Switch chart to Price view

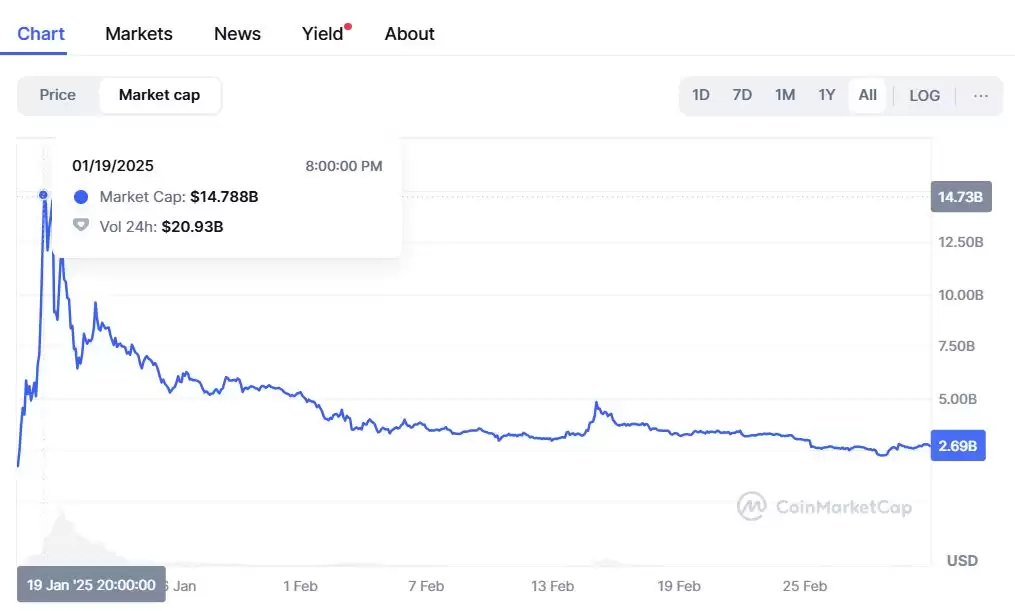point(58,95)
